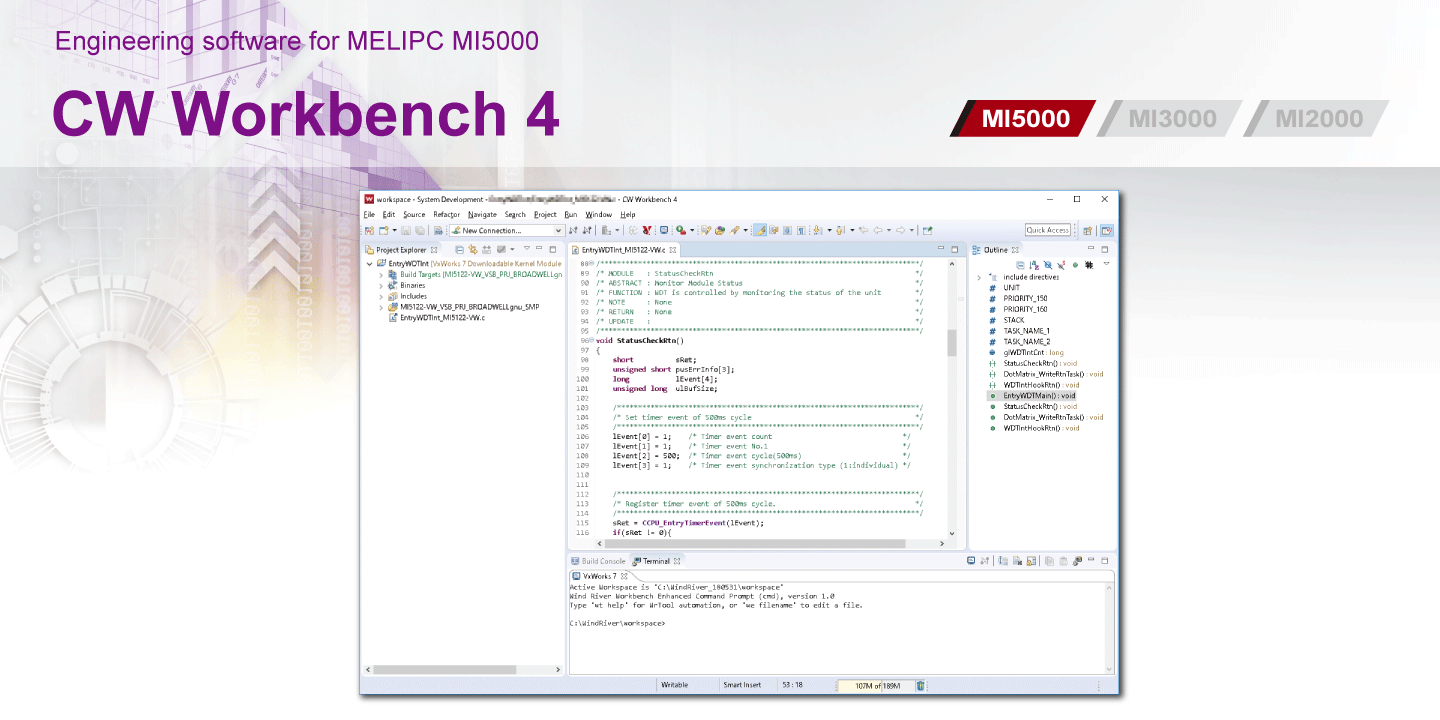This screenshot has height=720, width=1440.
Task: Click the Collapse All icon in Project Explorer
Action: (x=459, y=249)
